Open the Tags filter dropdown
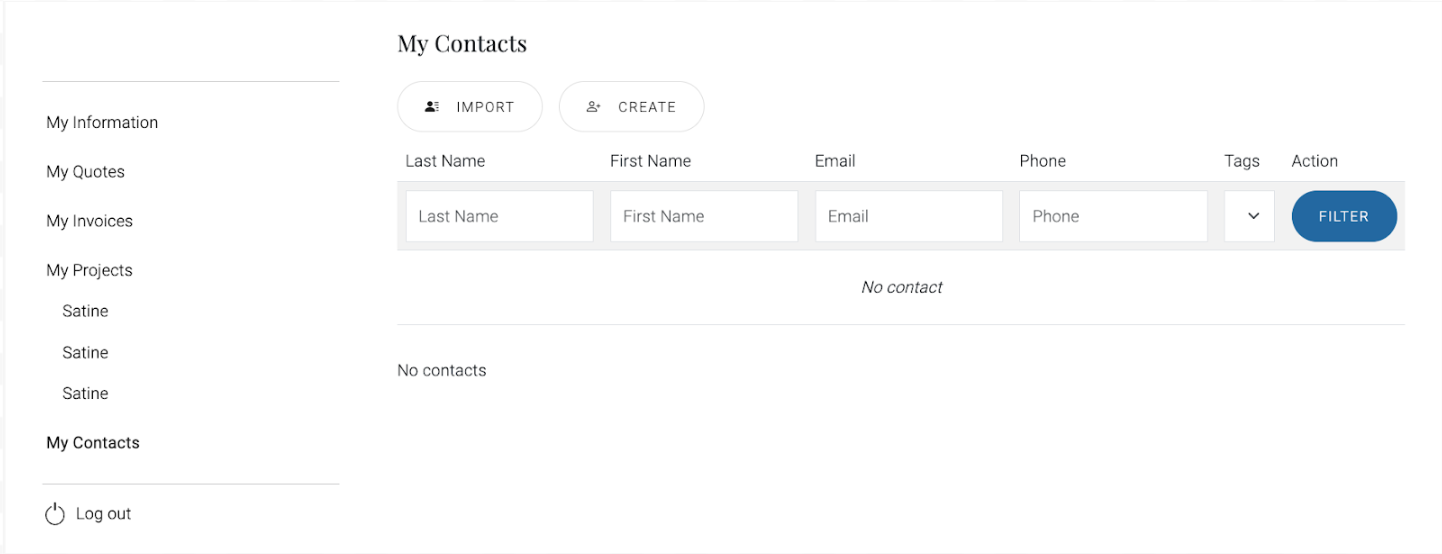The height and width of the screenshot is (554, 1442). click(1249, 216)
